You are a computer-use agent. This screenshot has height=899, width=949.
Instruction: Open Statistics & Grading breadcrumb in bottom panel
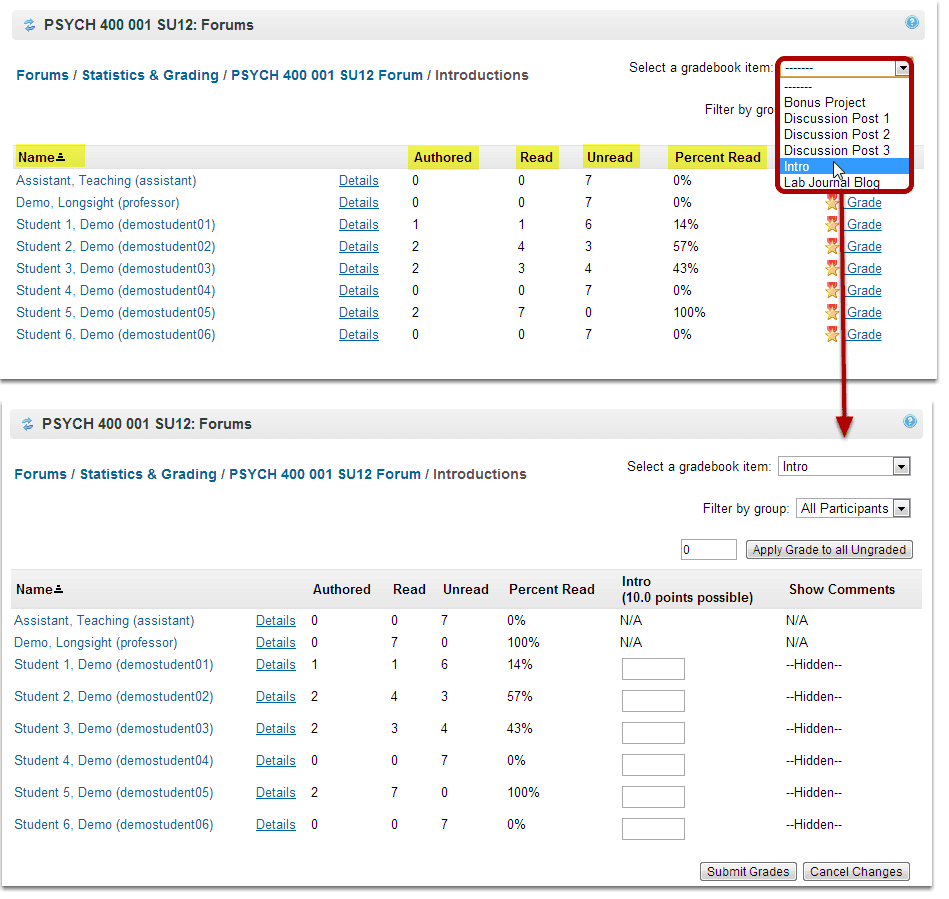tap(148, 474)
